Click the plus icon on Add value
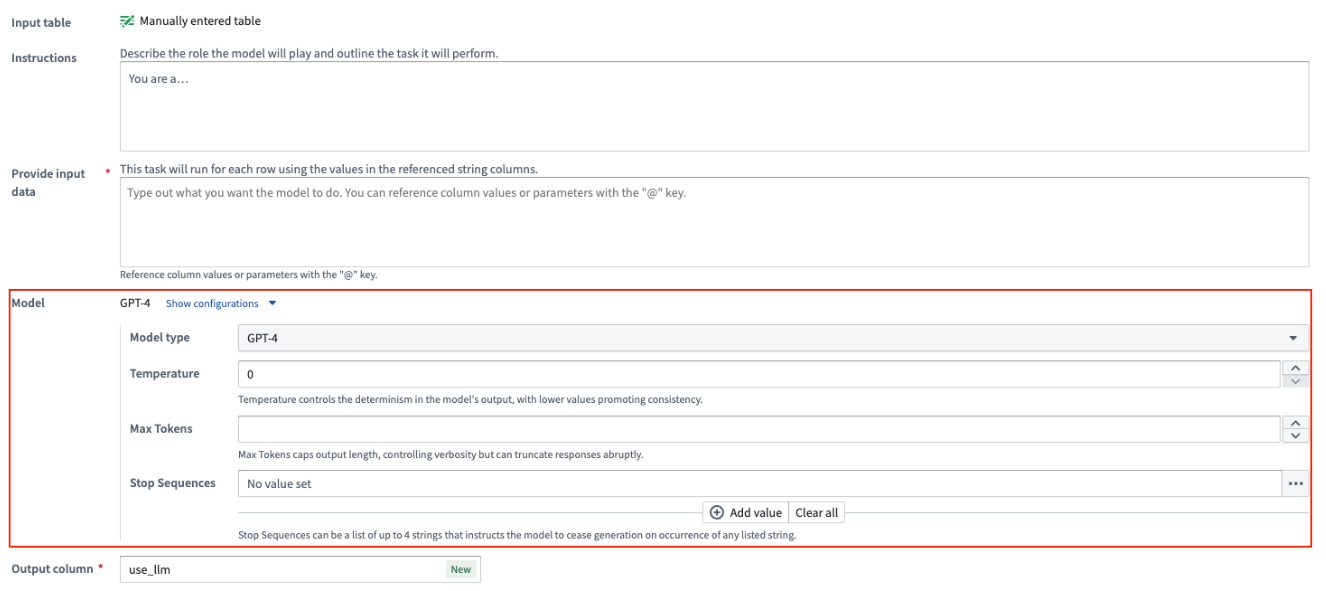This screenshot has height=591, width=1326. click(x=717, y=513)
